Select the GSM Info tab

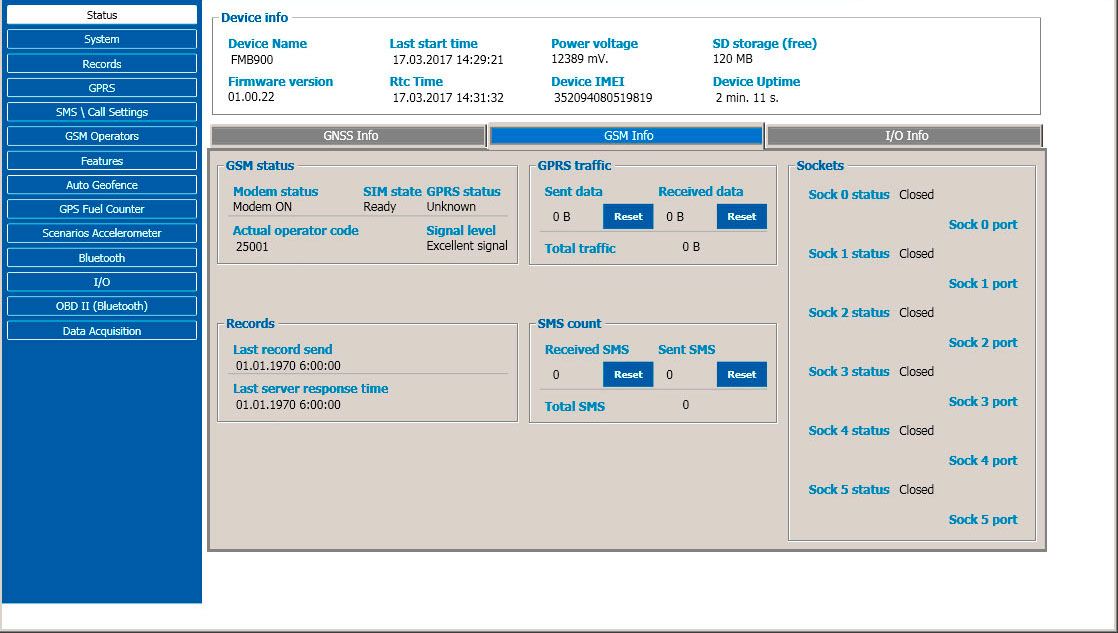click(x=627, y=136)
